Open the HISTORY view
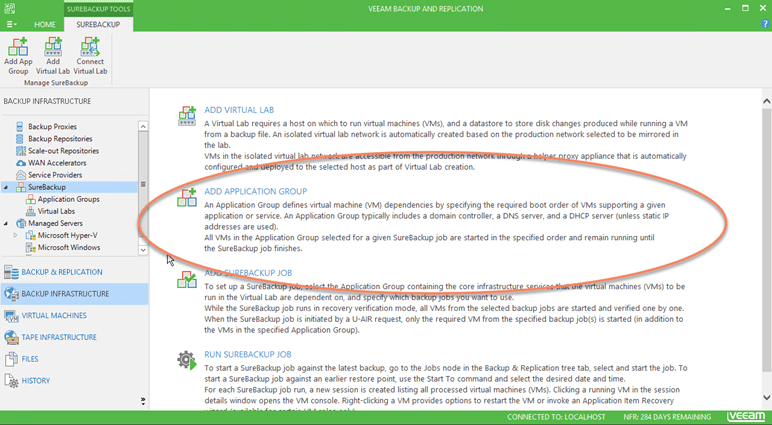This screenshot has width=772, height=425. (74, 381)
